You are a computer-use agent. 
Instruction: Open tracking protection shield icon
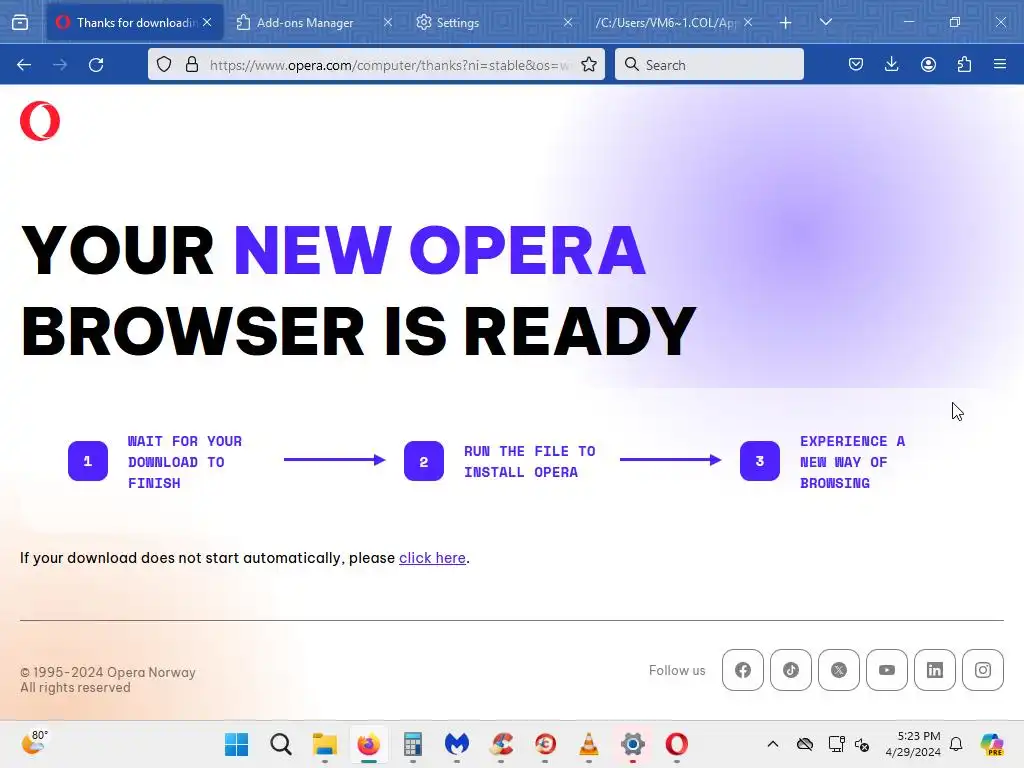click(x=164, y=65)
